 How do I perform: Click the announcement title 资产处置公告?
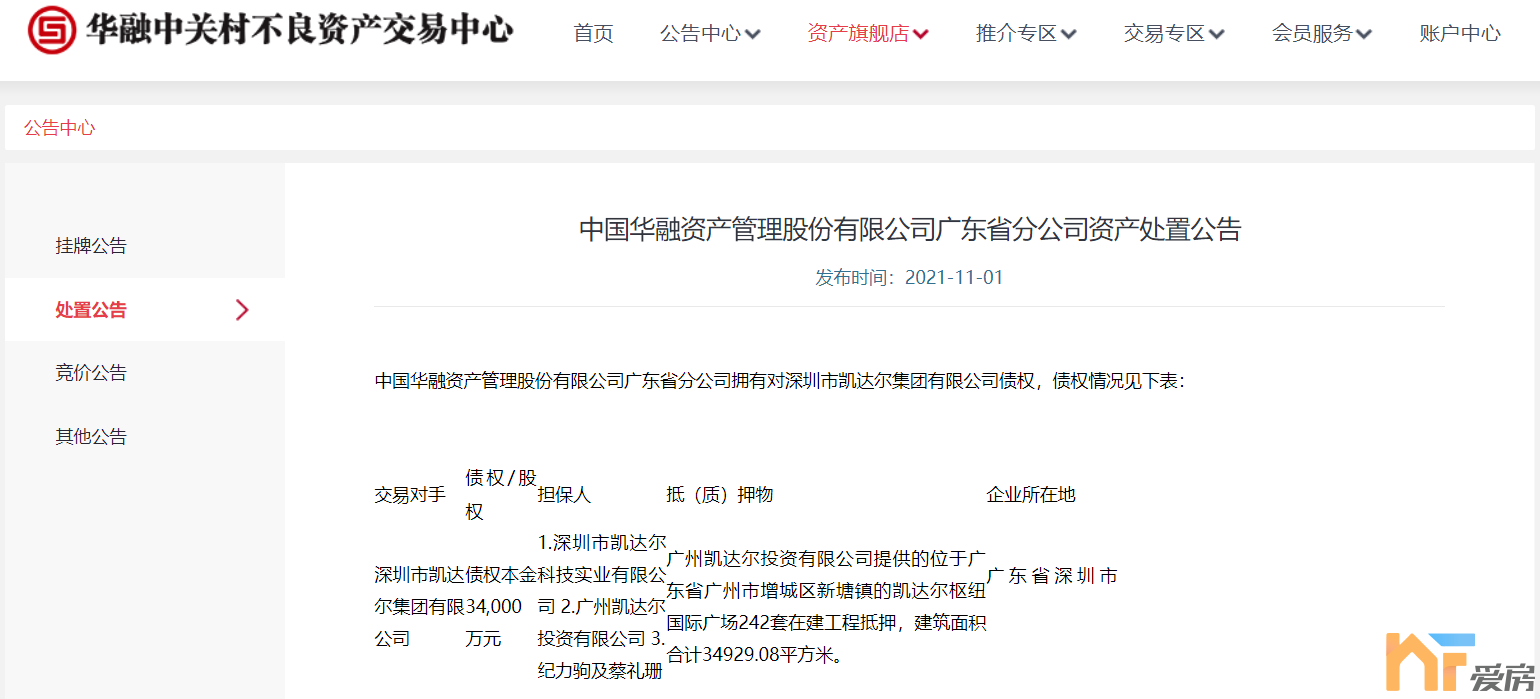click(910, 229)
